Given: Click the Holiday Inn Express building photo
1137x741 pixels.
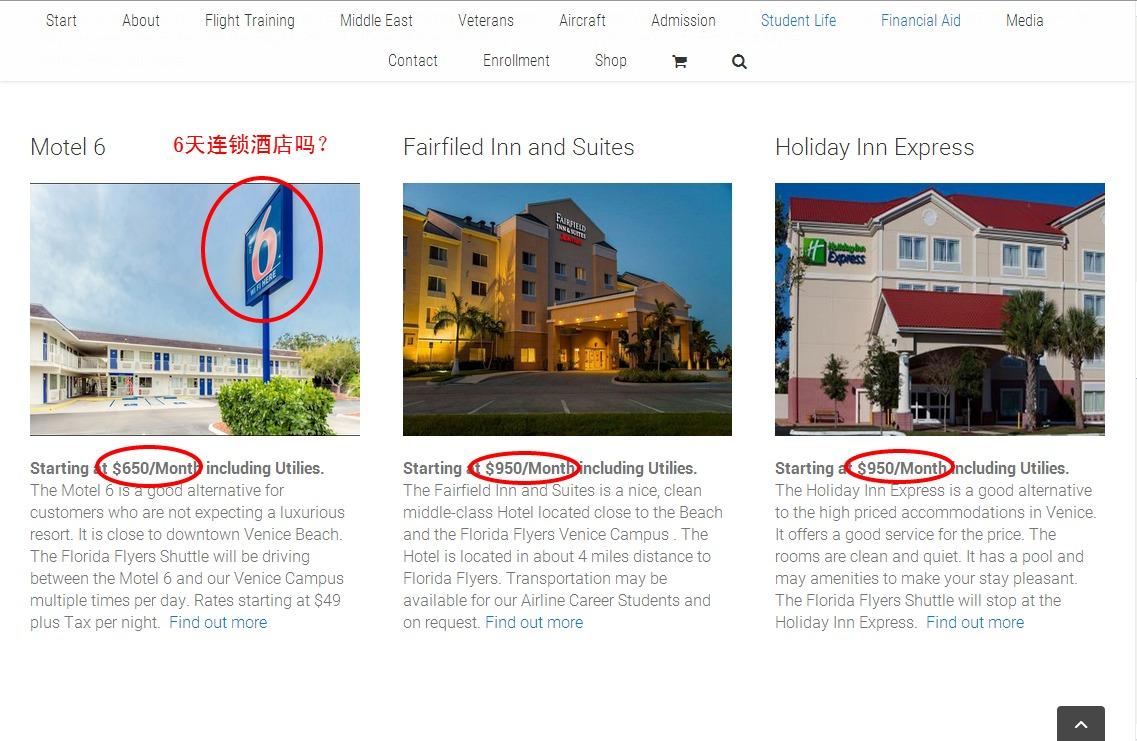Looking at the screenshot, I should click(940, 309).
